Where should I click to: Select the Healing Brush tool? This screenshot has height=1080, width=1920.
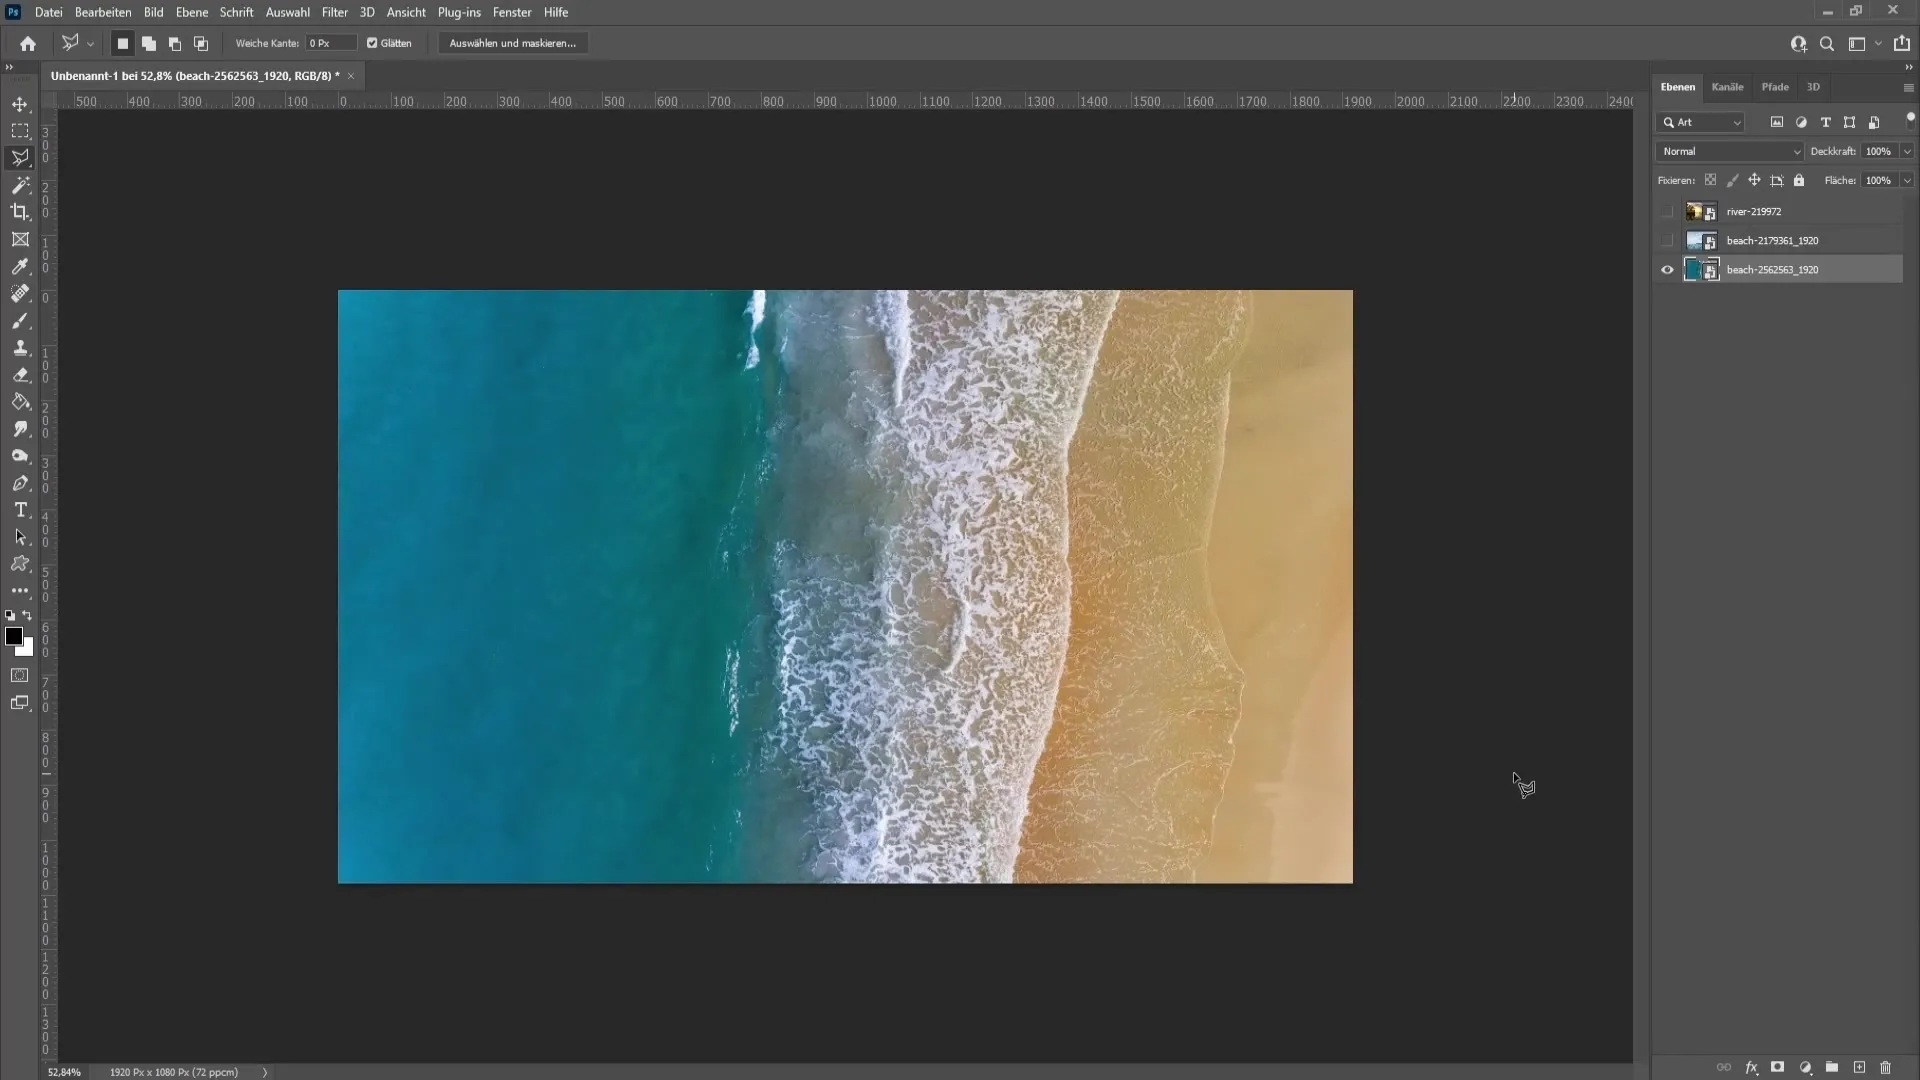click(20, 293)
